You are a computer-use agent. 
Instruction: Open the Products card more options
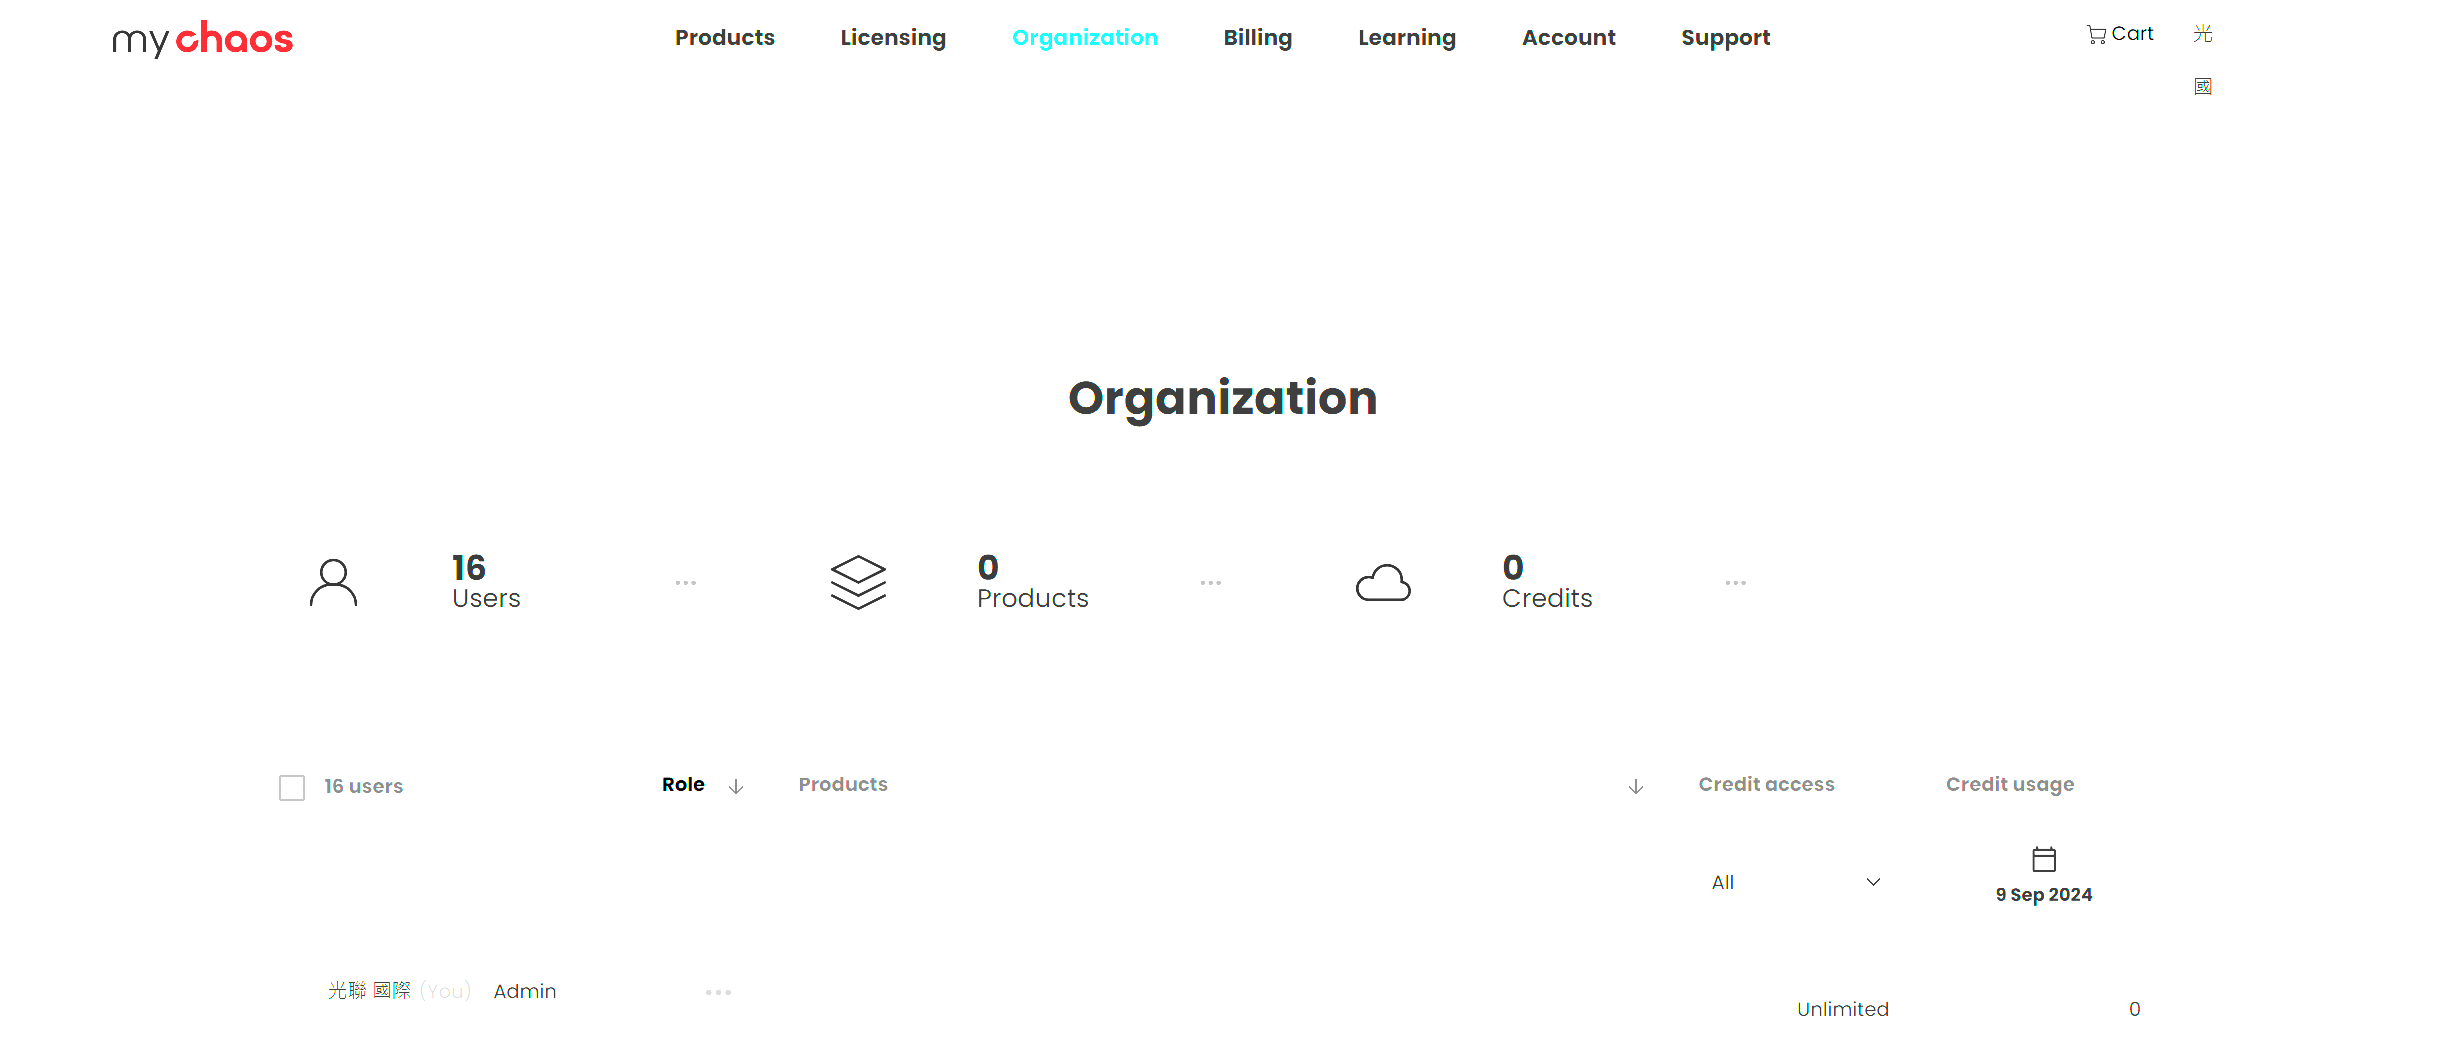[x=1210, y=583]
